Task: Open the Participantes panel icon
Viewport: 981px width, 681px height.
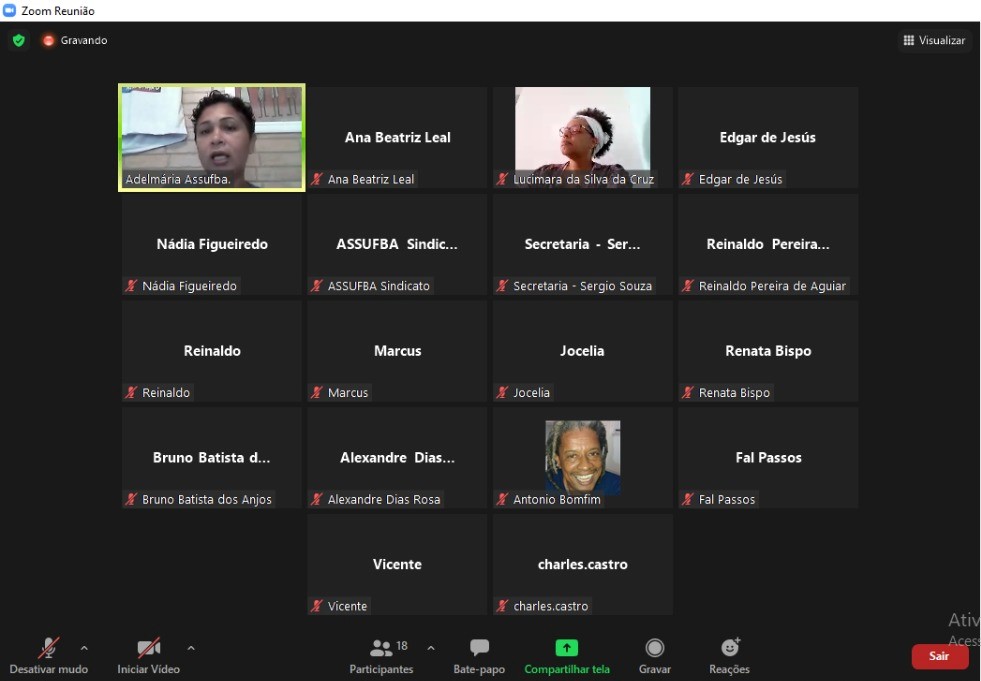Action: 381,648
